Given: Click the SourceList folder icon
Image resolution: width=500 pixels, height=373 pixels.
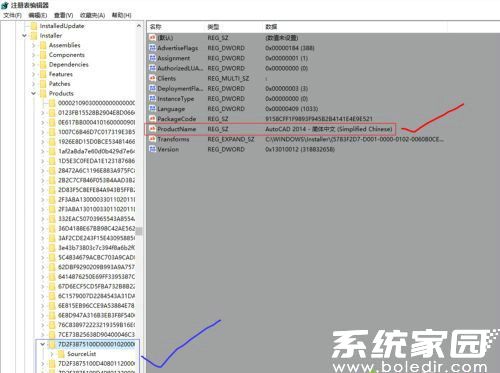Looking at the screenshot, I should coord(61,354).
